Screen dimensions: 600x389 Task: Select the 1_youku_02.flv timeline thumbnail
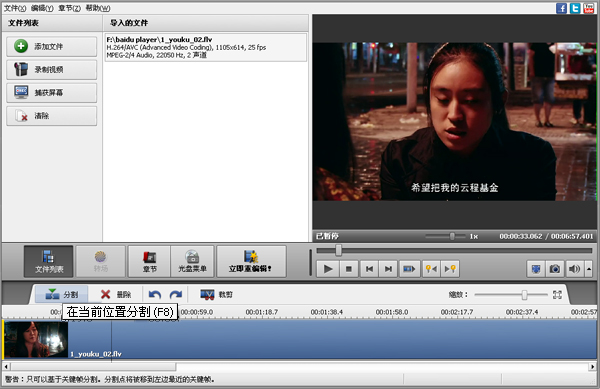coord(36,339)
